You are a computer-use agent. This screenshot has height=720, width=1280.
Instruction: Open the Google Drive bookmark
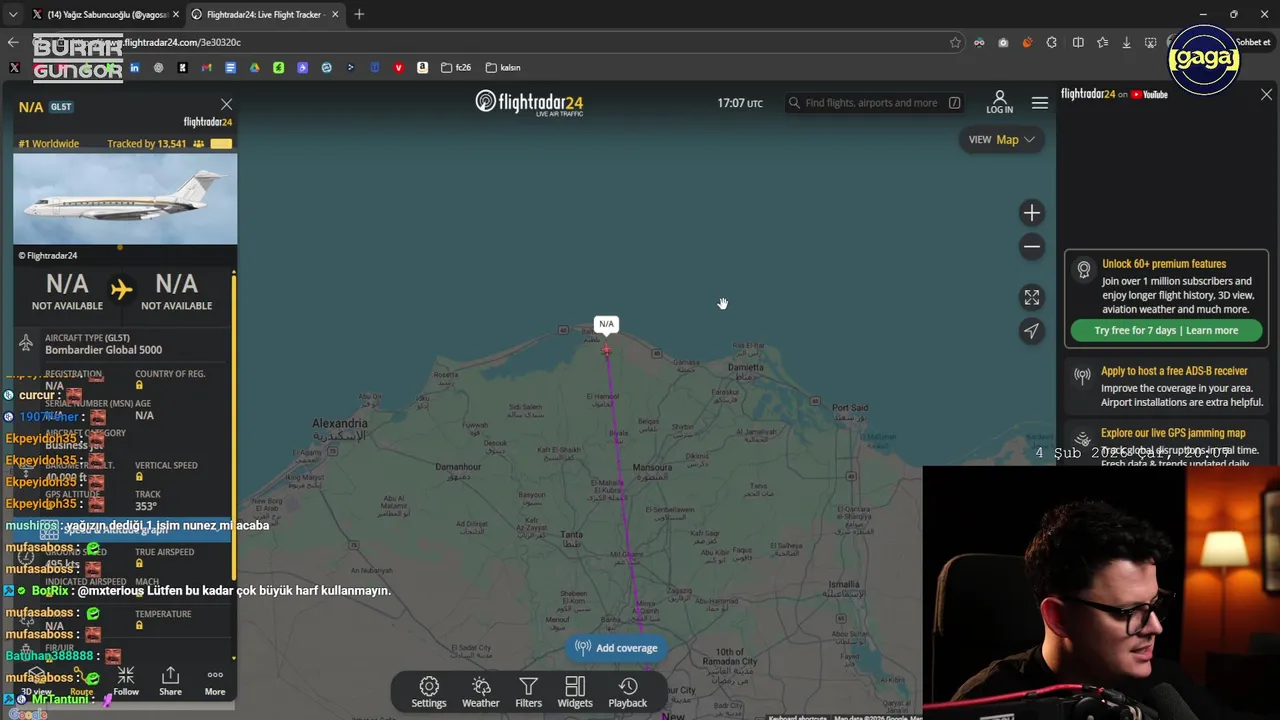pos(254,68)
